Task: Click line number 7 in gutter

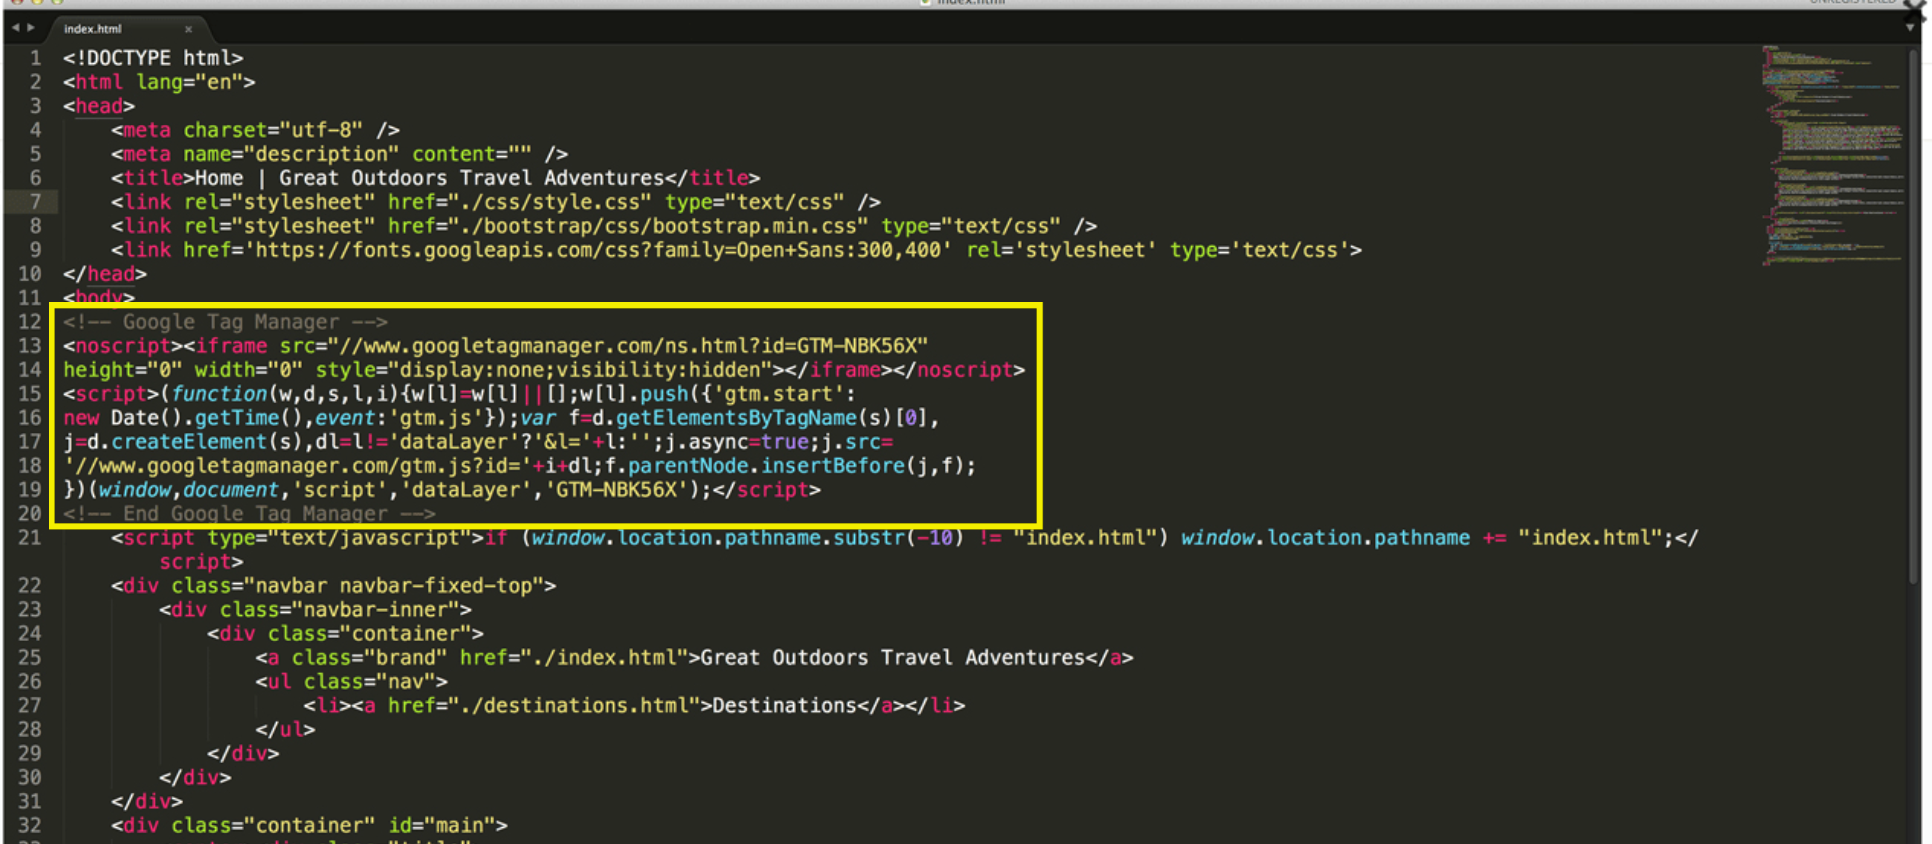Action: (x=35, y=202)
